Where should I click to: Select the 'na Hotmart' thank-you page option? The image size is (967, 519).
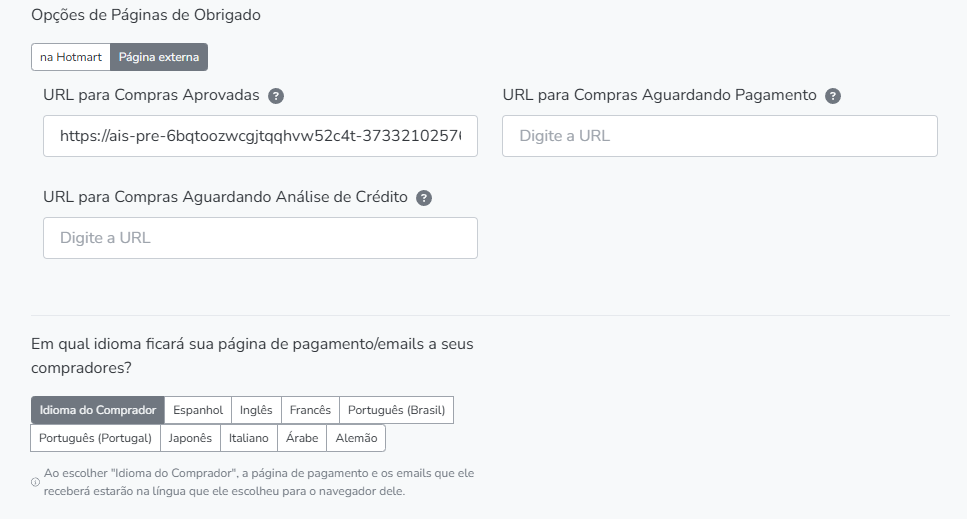click(71, 57)
